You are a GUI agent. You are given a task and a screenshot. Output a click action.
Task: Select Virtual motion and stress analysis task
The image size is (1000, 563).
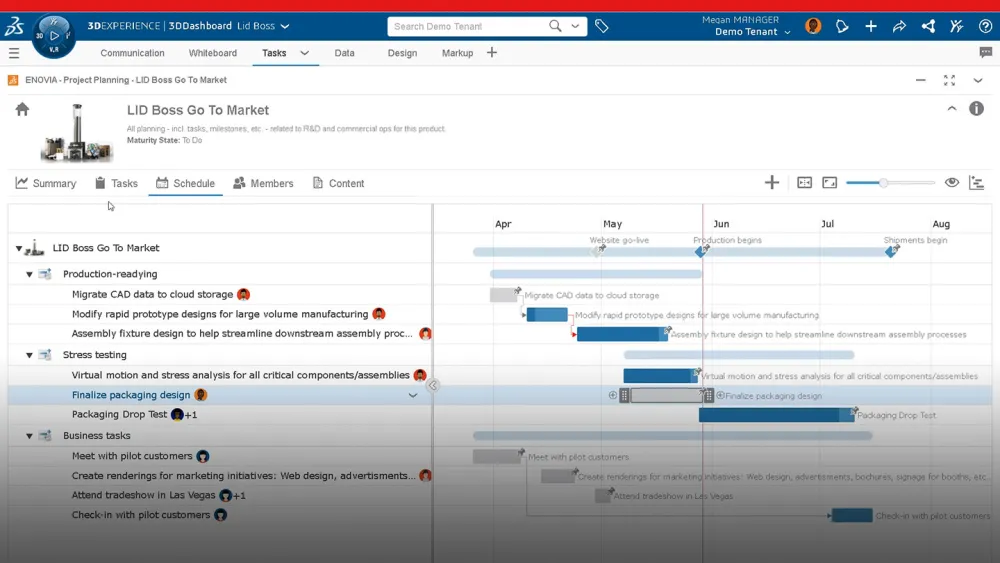pyautogui.click(x=240, y=376)
